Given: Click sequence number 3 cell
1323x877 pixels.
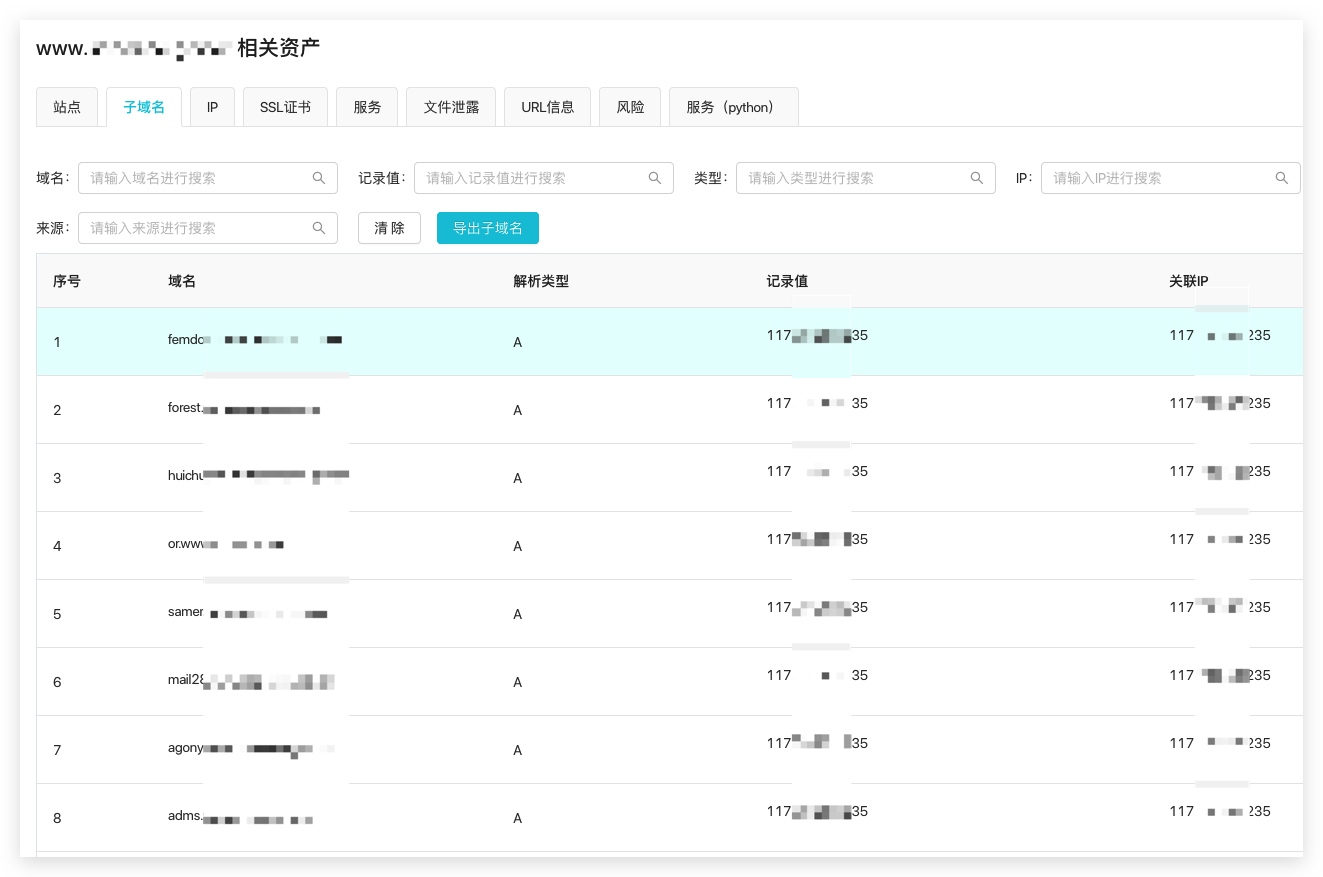Looking at the screenshot, I should (57, 478).
